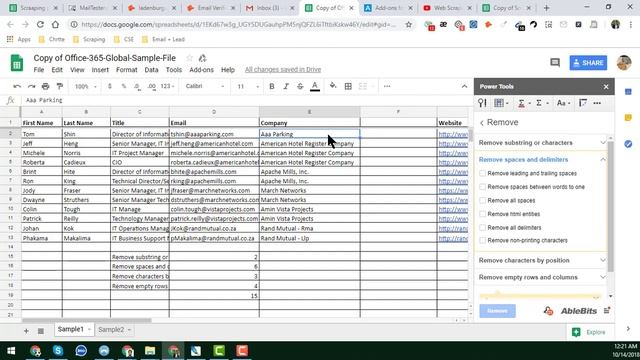
Task: Select the Company header cell
Action: (309, 123)
